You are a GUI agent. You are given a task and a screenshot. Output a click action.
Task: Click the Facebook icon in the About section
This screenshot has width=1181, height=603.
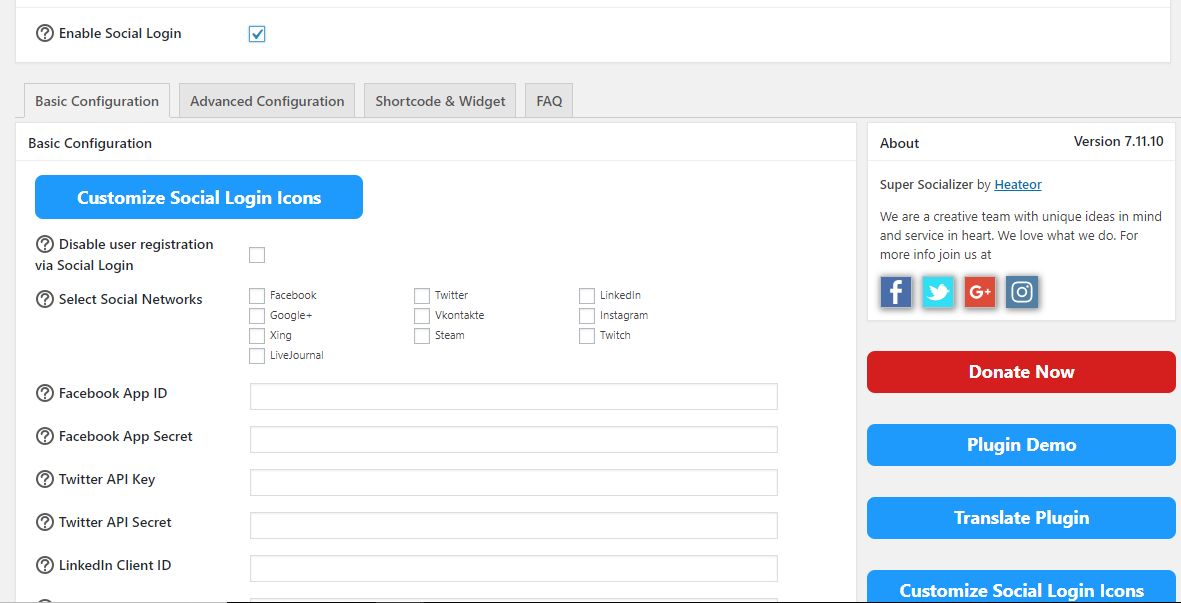click(x=895, y=291)
